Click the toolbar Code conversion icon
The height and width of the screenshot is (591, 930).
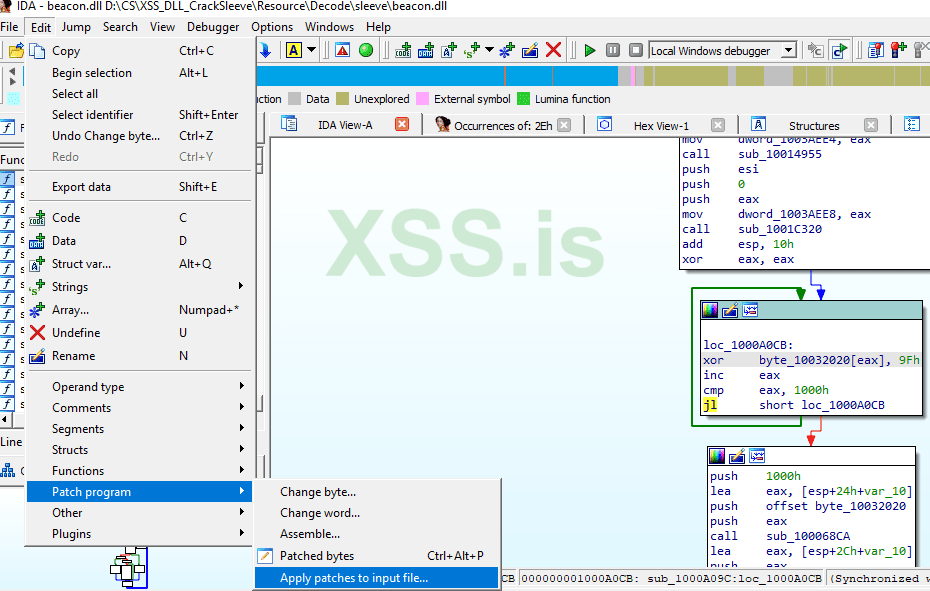tap(403, 50)
